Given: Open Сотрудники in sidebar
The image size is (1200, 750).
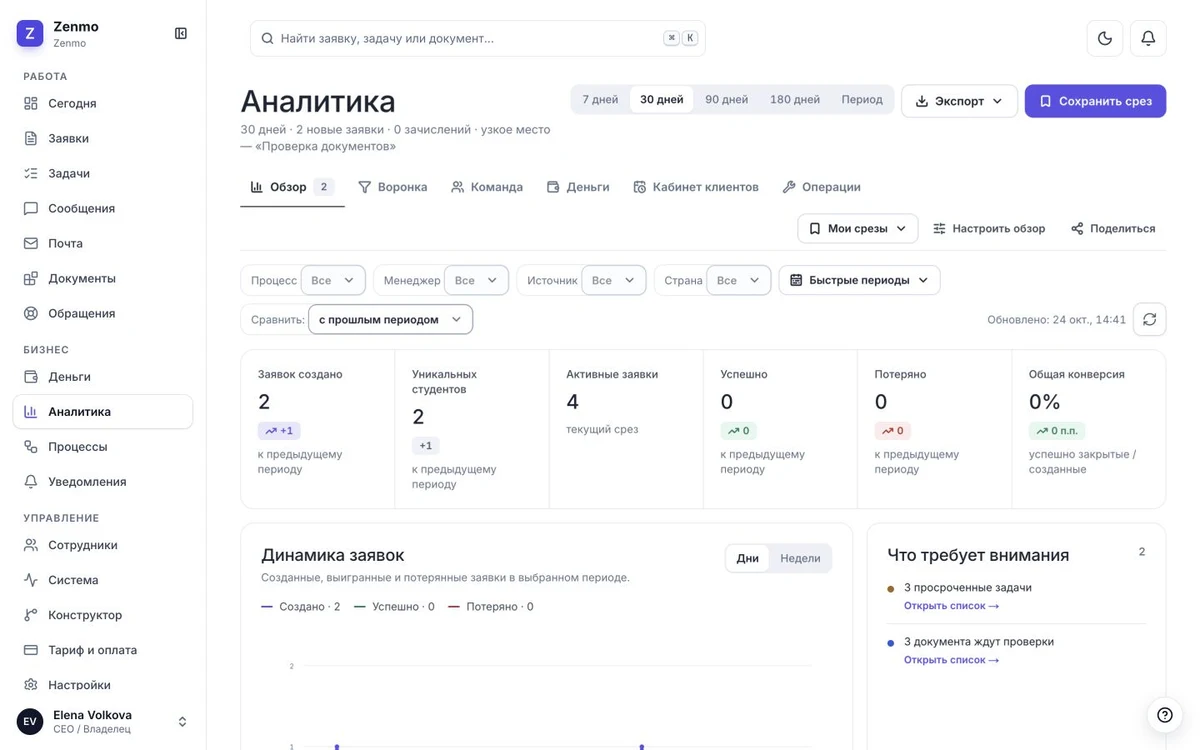Looking at the screenshot, I should pyautogui.click(x=103, y=545).
